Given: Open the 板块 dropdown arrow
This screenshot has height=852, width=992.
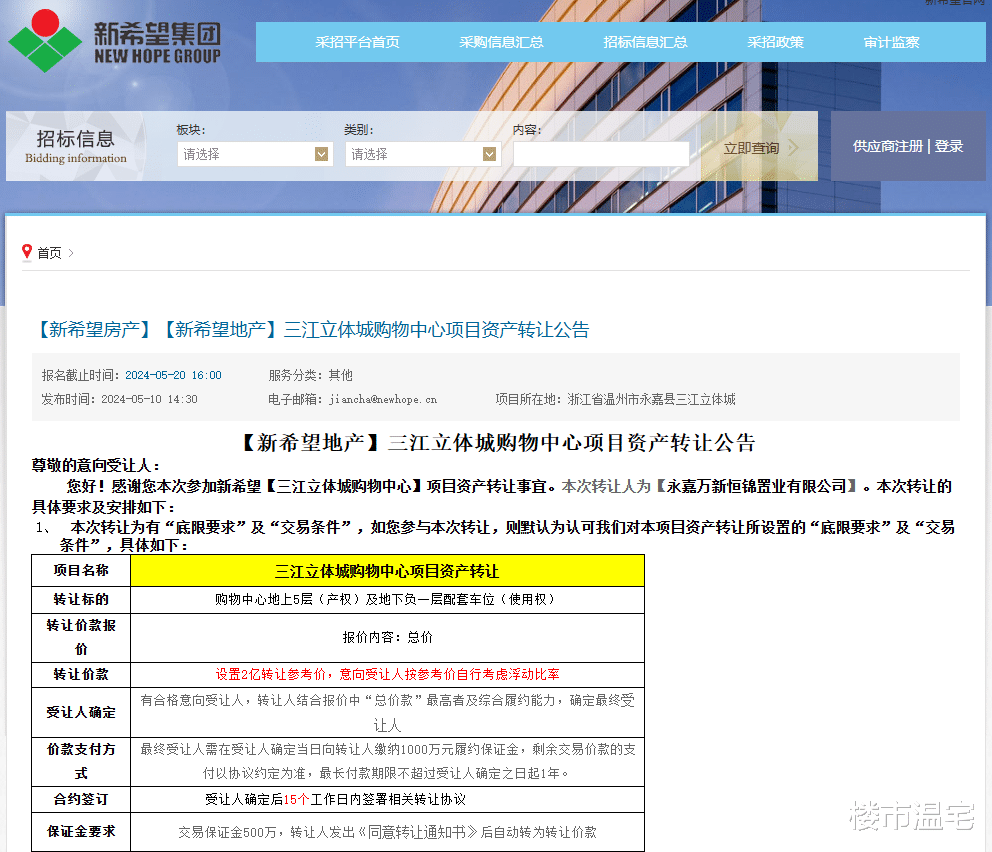Looking at the screenshot, I should point(321,154).
